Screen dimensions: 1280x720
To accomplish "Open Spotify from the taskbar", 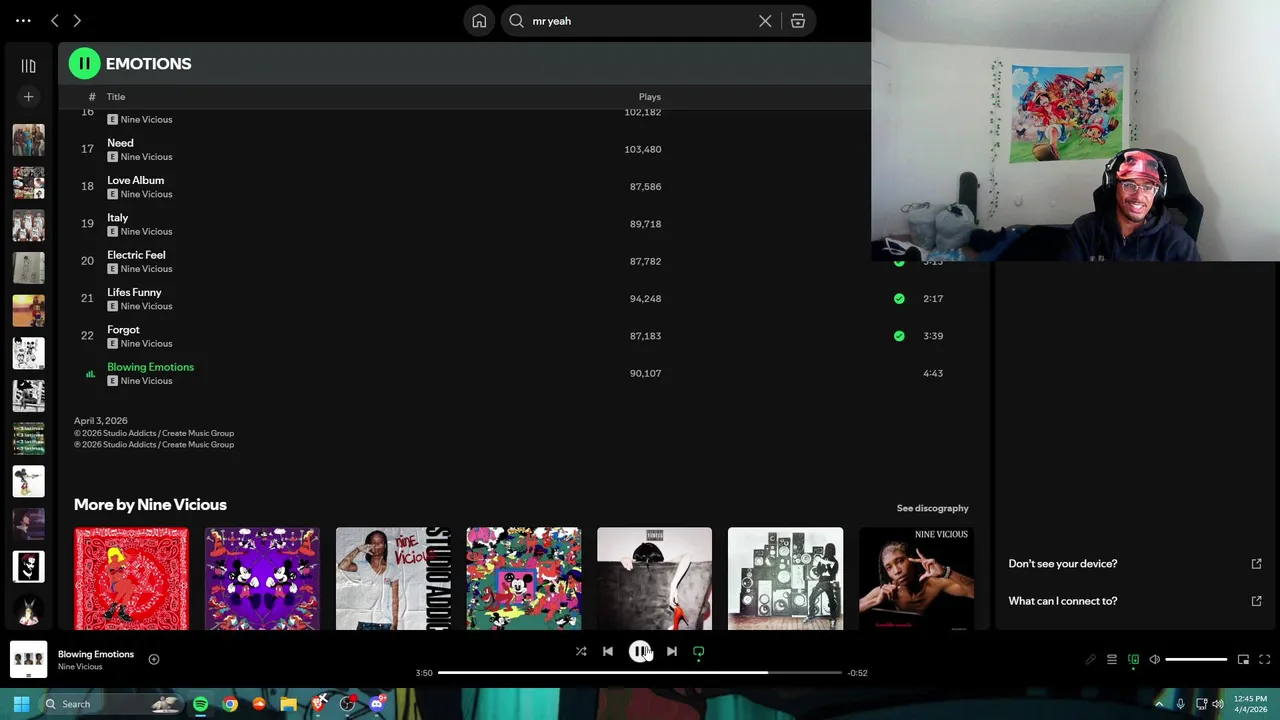I will [200, 704].
